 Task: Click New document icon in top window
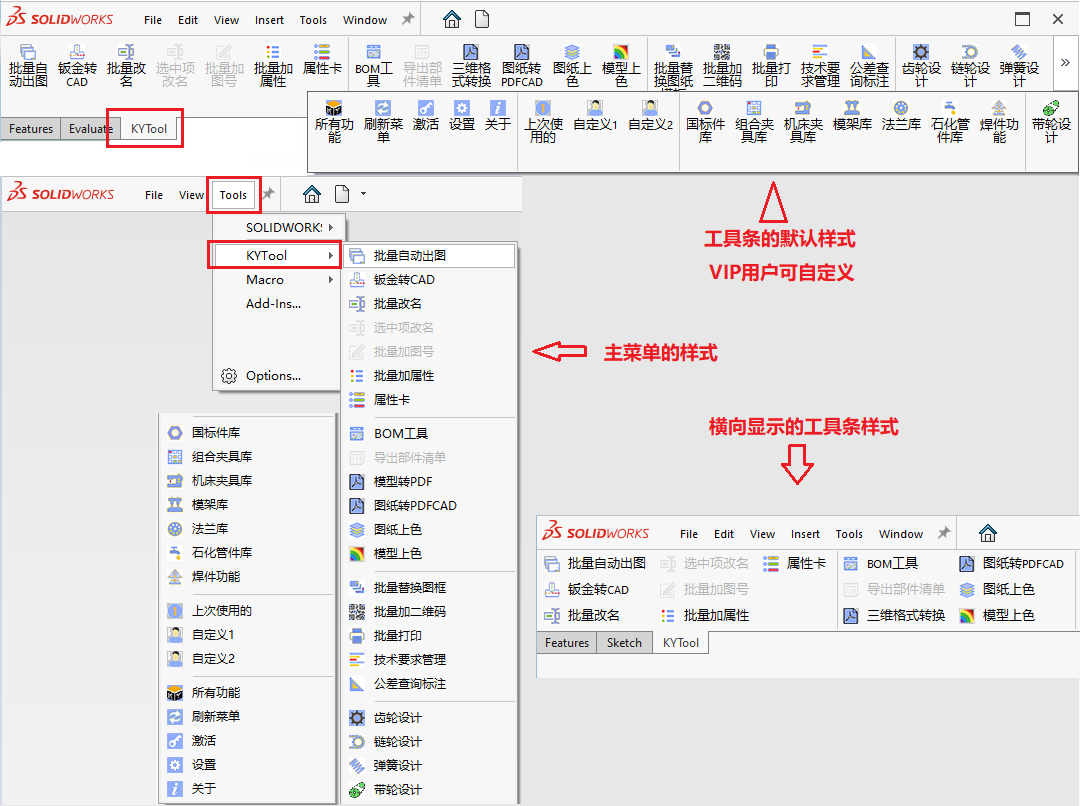[482, 19]
